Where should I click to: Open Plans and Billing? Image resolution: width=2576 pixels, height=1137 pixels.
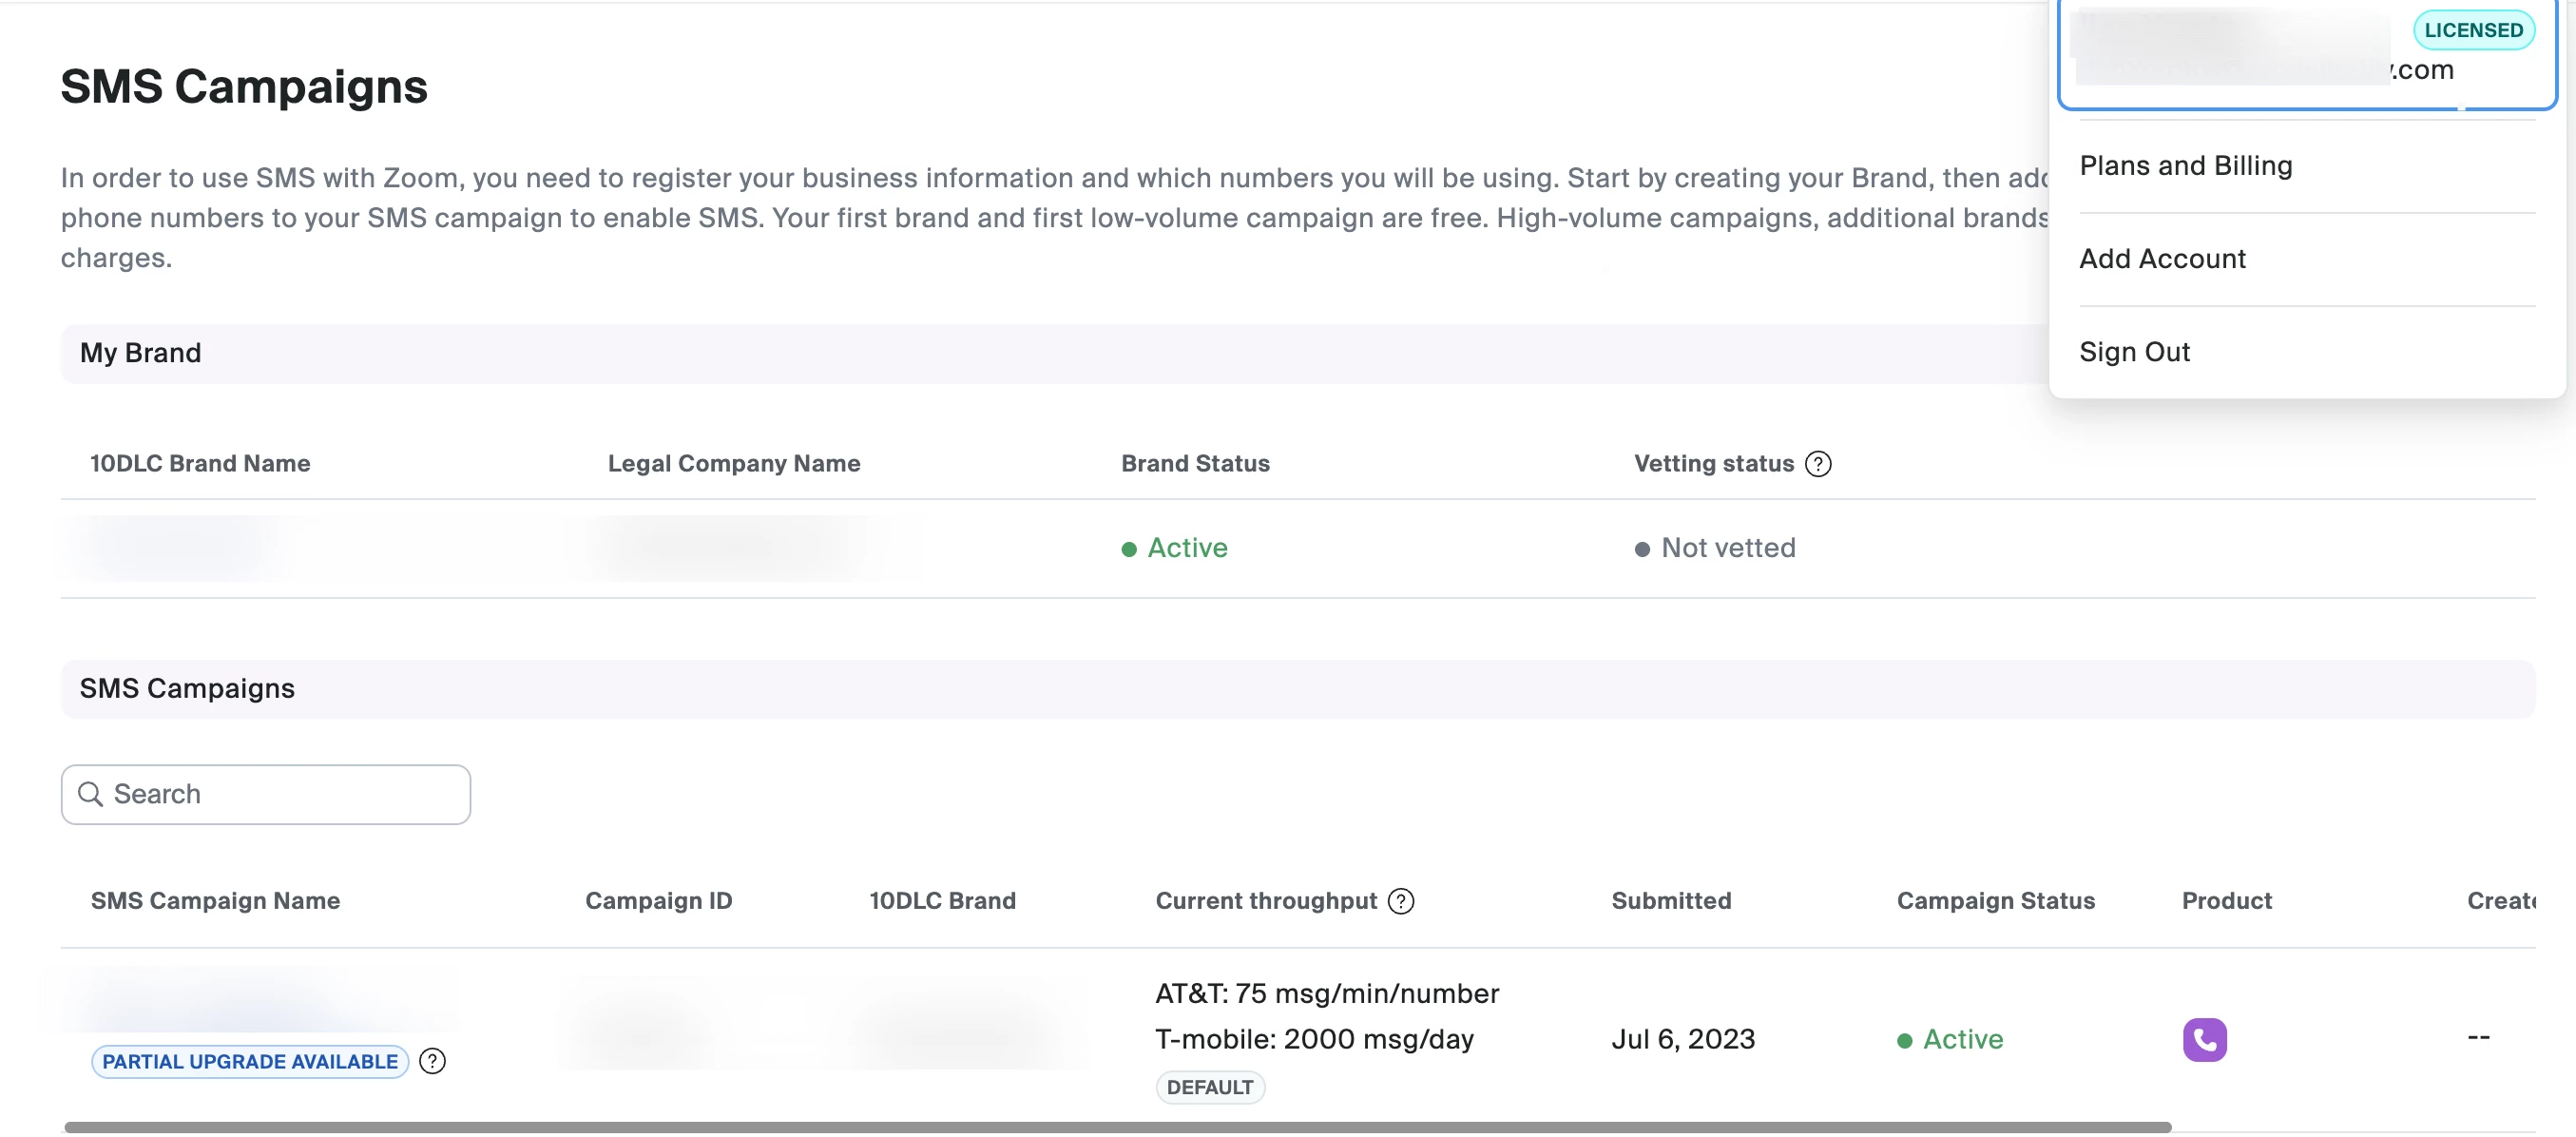2185,166
